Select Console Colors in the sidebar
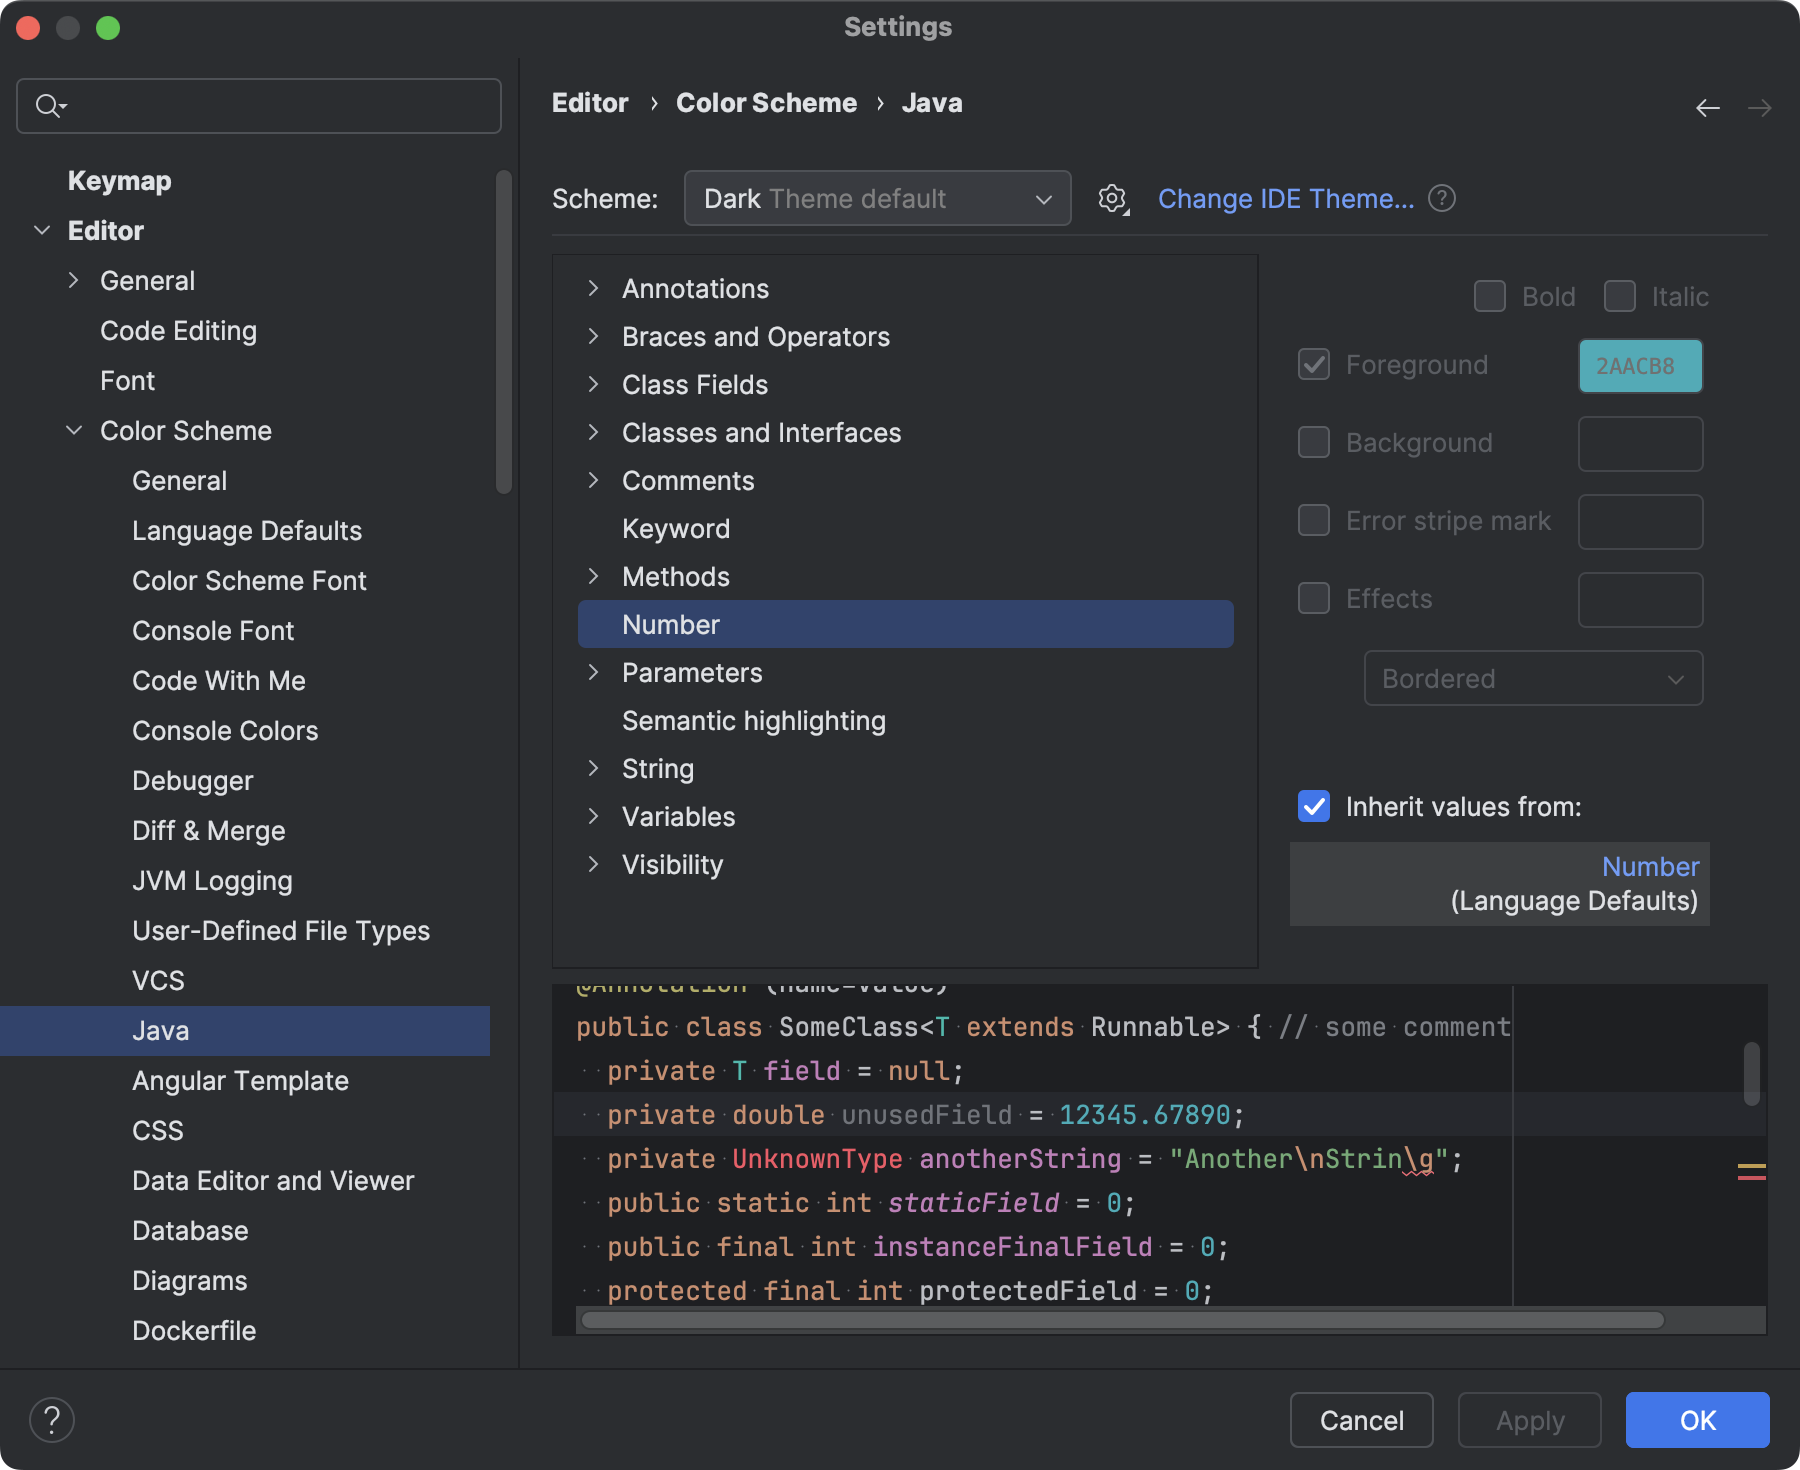1800x1470 pixels. [x=225, y=730]
